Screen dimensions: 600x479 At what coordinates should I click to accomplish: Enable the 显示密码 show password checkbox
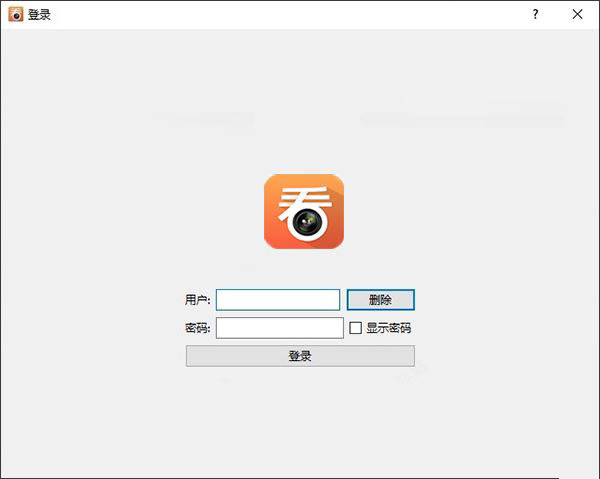[355, 328]
